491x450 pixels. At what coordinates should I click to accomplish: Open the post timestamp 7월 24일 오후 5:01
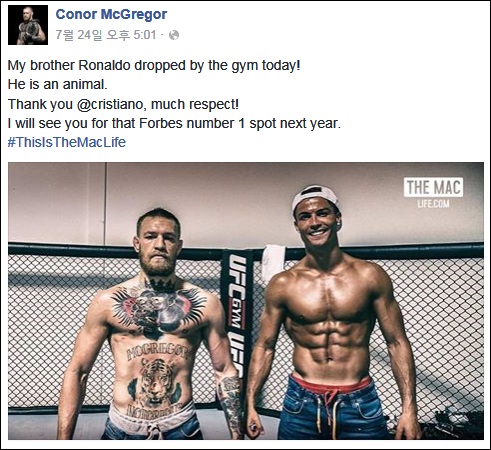(x=106, y=35)
